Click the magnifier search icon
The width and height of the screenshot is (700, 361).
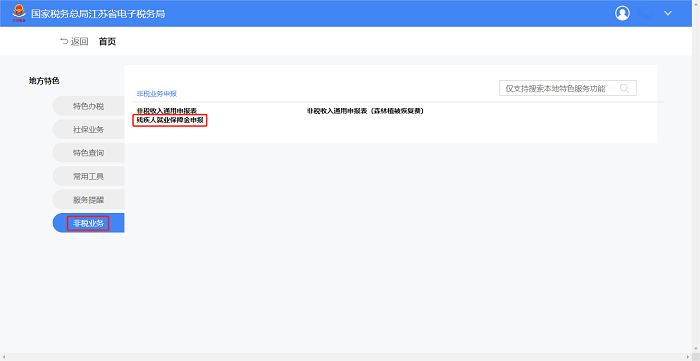(624, 88)
